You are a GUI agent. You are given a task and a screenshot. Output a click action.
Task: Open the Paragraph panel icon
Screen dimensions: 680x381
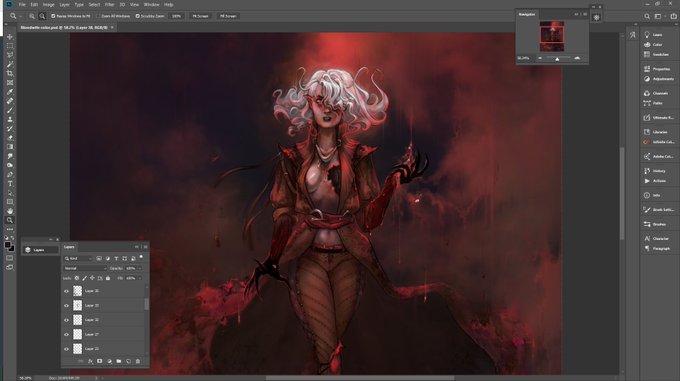coord(647,248)
